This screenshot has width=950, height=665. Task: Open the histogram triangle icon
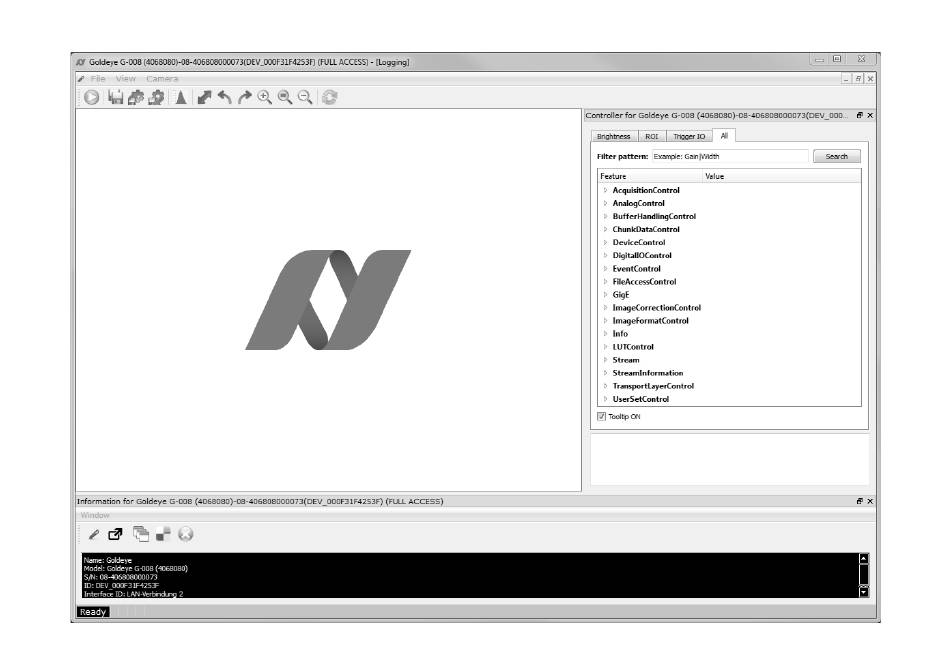[181, 97]
